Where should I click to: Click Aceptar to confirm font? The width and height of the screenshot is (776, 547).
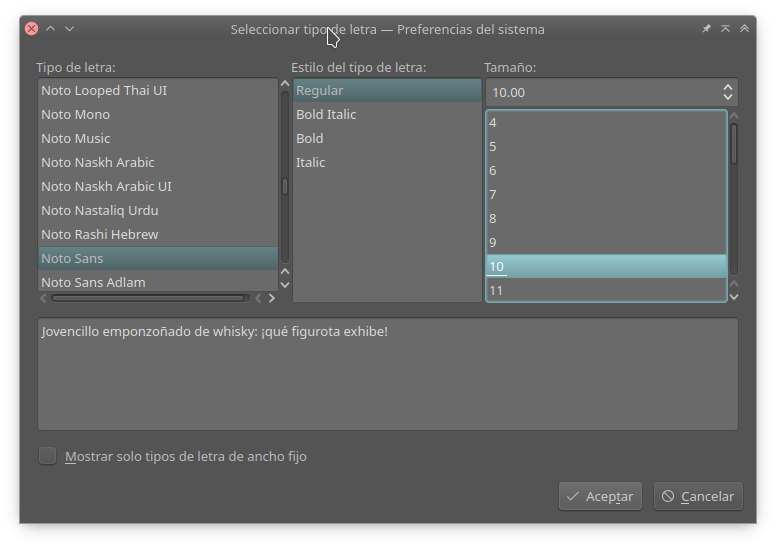point(600,496)
